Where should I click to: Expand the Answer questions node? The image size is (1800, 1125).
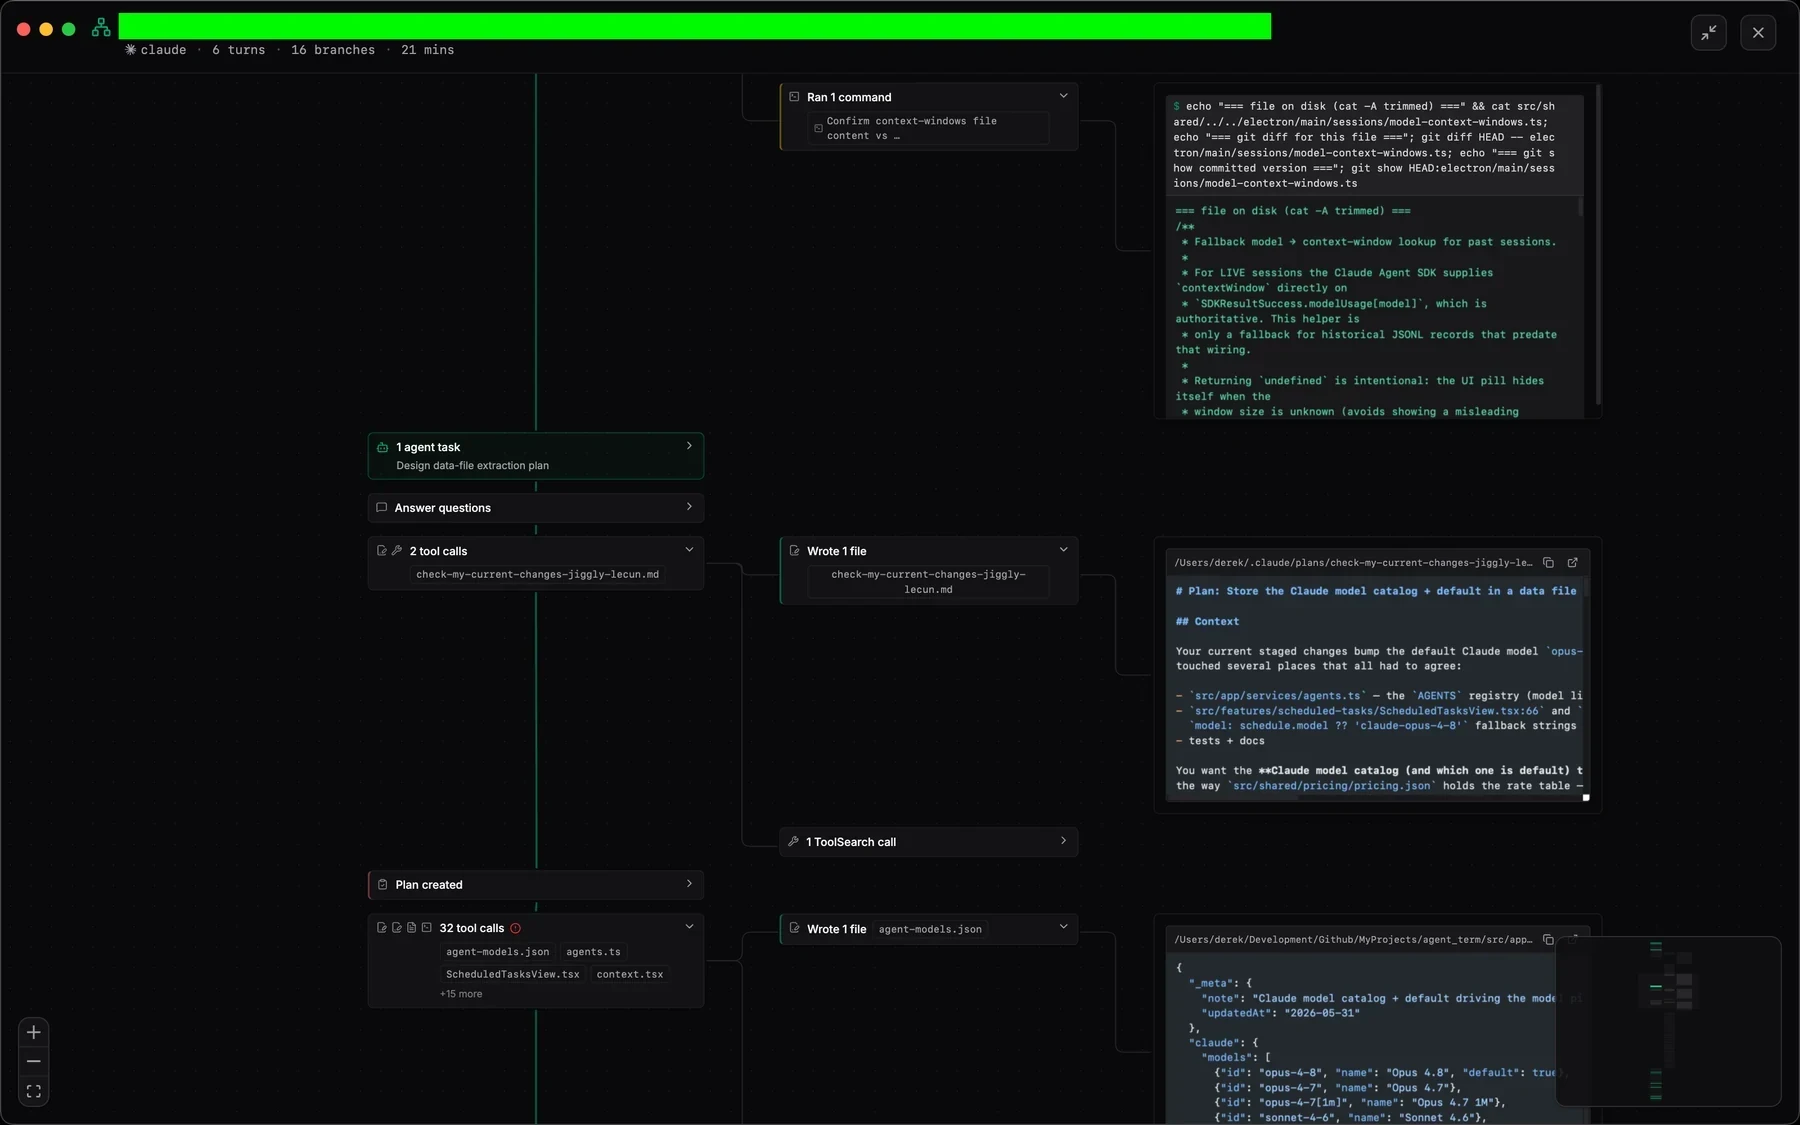point(689,507)
